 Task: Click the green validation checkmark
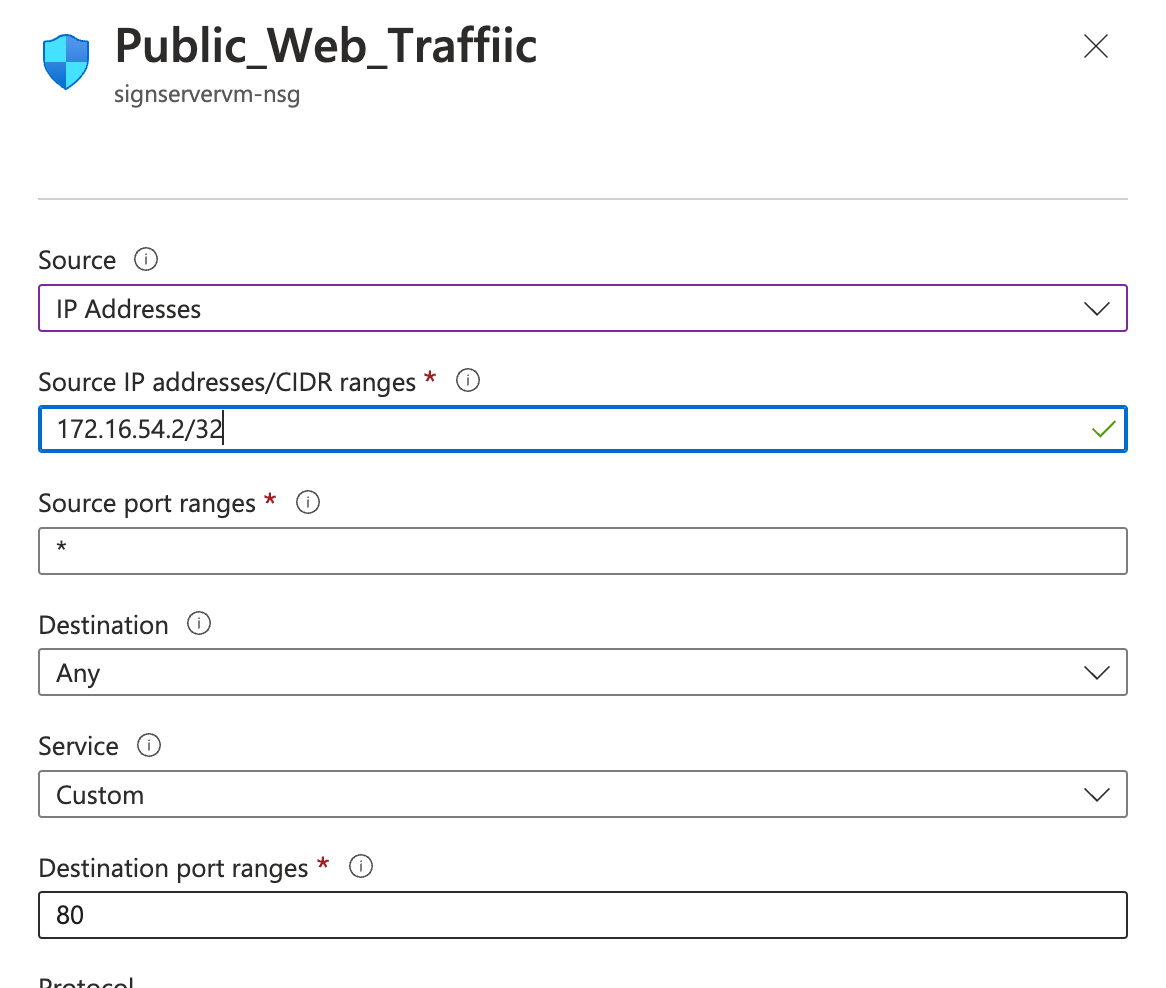[x=1103, y=430]
